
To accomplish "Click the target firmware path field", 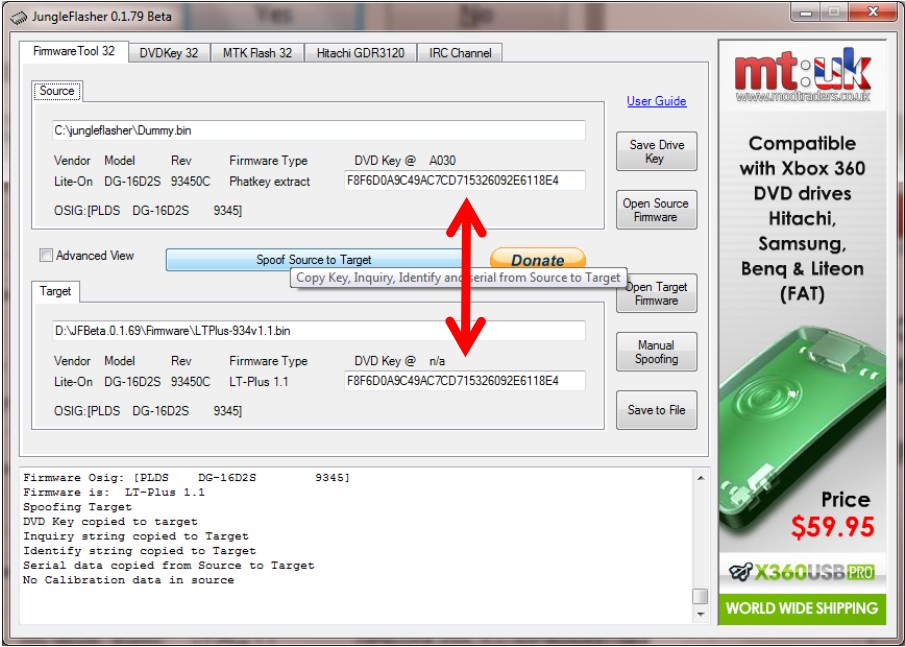I will (x=319, y=331).
